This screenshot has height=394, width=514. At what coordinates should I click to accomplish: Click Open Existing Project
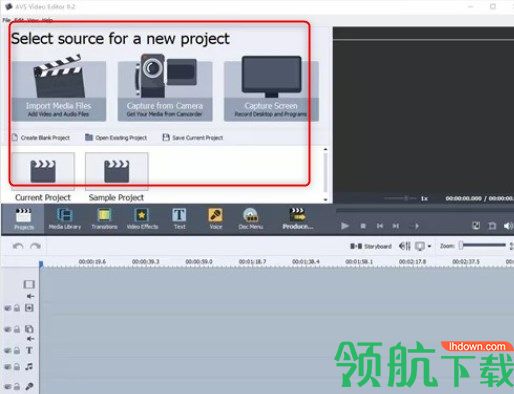pyautogui.click(x=116, y=138)
